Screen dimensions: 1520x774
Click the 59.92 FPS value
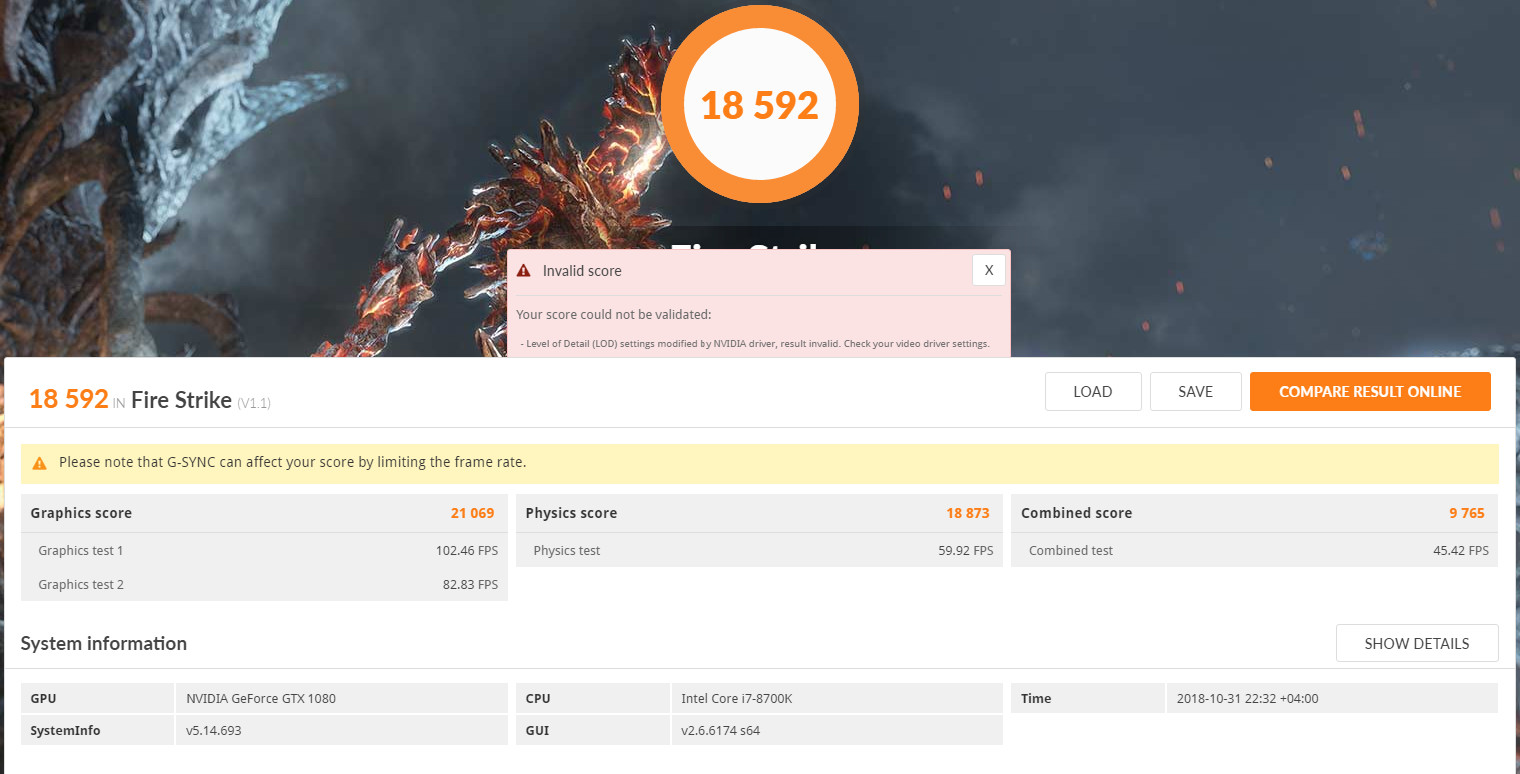(x=965, y=550)
